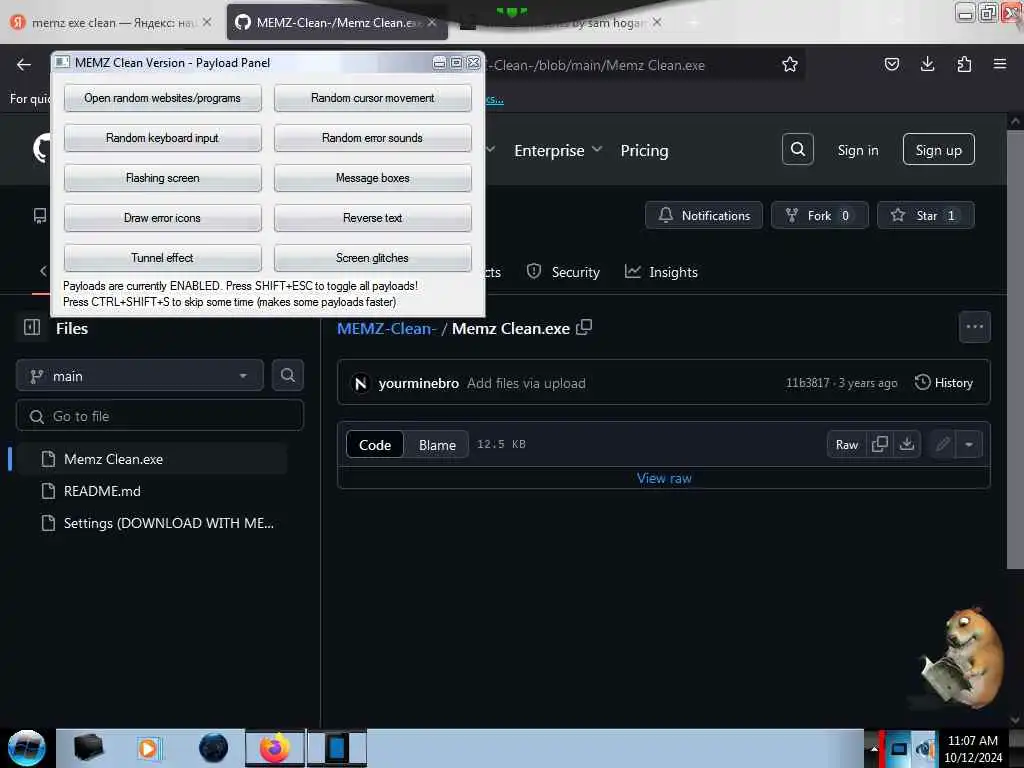The height and width of the screenshot is (768, 1024).
Task: Click the GitHub search magnifier icon
Action: [x=797, y=150]
